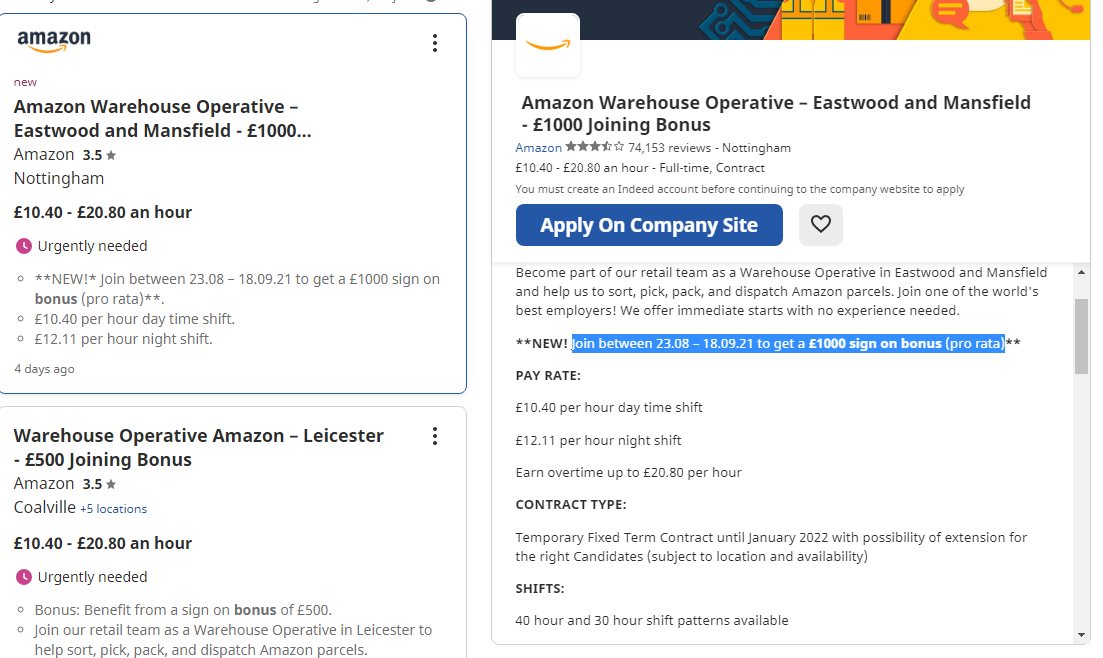Click scrollbar down arrow in job description
Viewport: 1103px width, 658px height.
click(x=1082, y=635)
